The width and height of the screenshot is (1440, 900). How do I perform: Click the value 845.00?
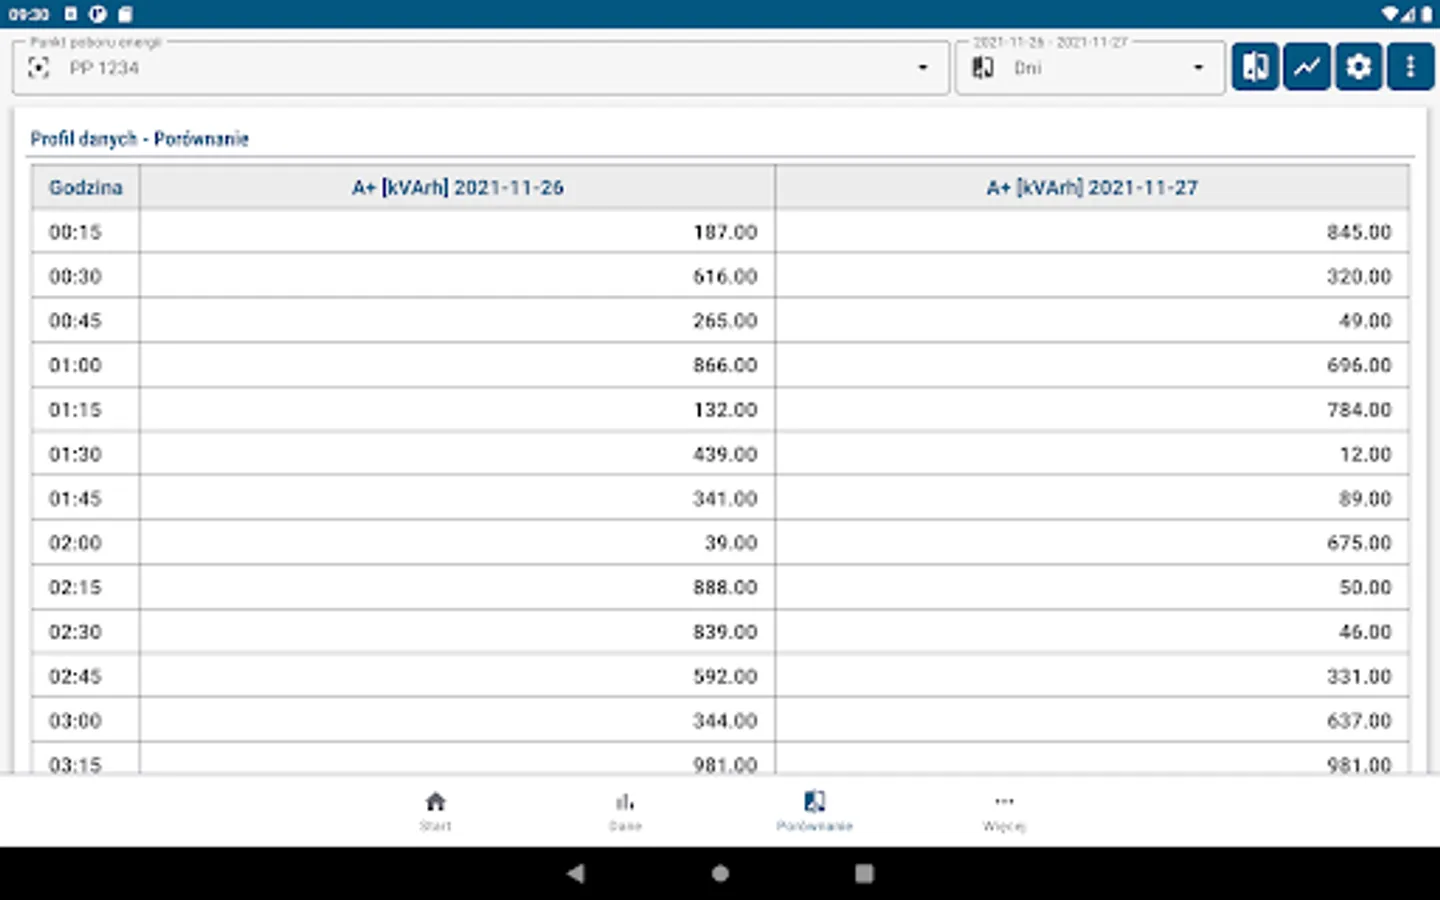coord(1359,232)
